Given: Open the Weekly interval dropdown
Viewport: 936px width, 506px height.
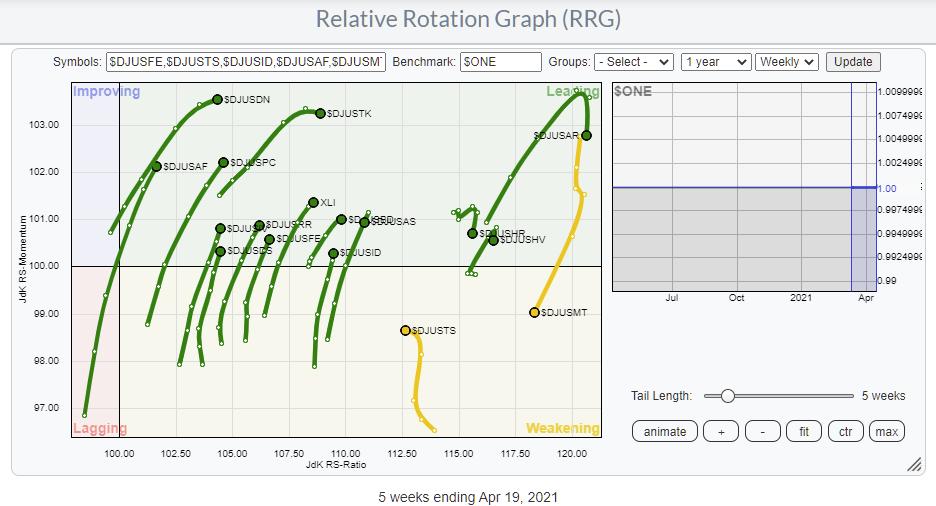Looking at the screenshot, I should pos(787,61).
